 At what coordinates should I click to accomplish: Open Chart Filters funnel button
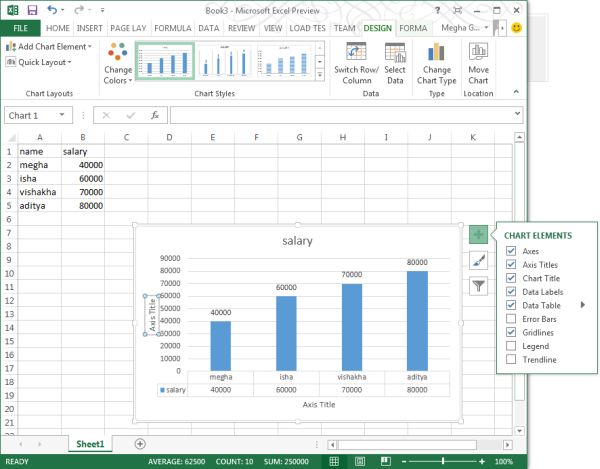478,286
